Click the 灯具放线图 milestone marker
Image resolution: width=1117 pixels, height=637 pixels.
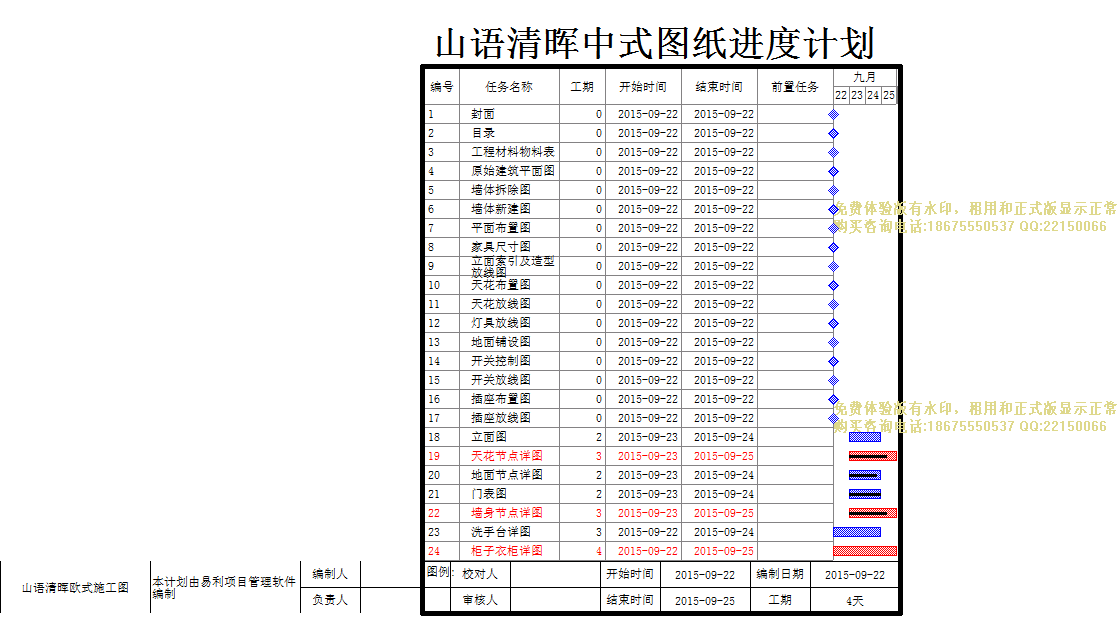tap(833, 323)
